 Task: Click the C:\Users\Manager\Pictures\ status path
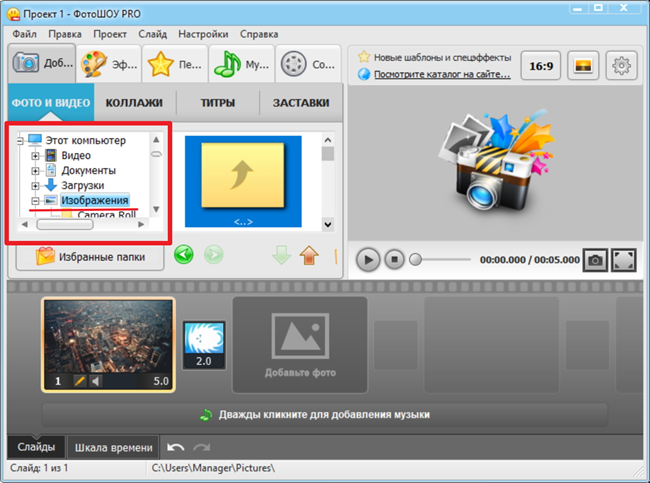click(x=213, y=468)
